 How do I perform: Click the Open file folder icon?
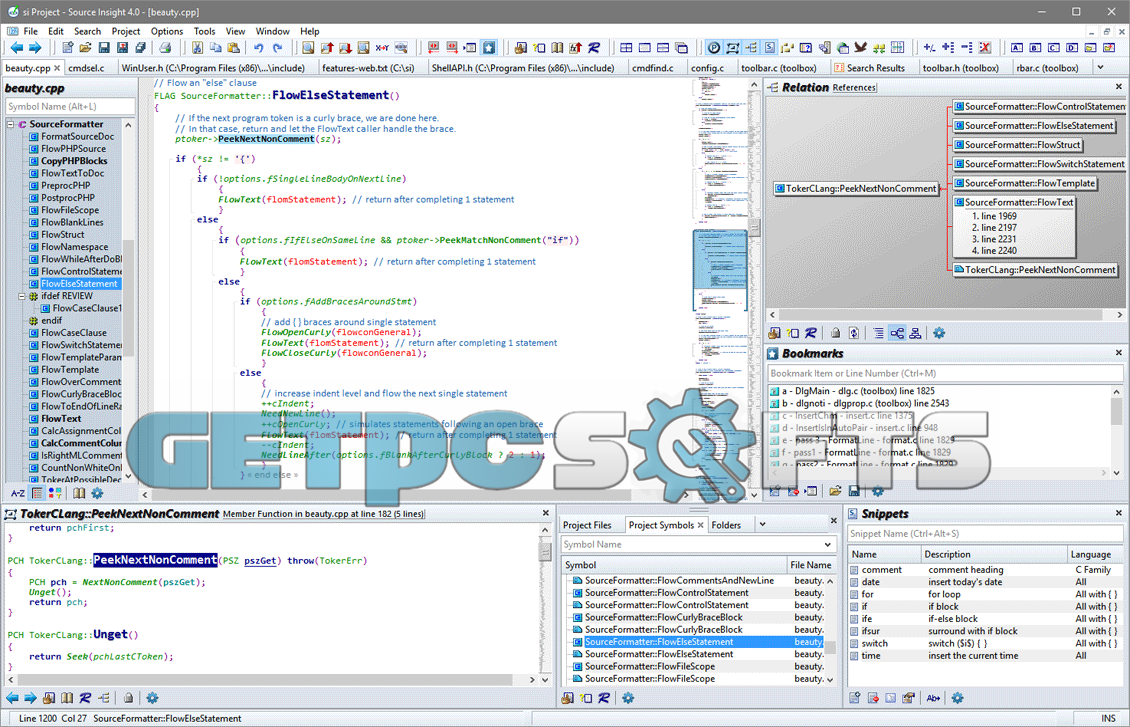(x=85, y=48)
